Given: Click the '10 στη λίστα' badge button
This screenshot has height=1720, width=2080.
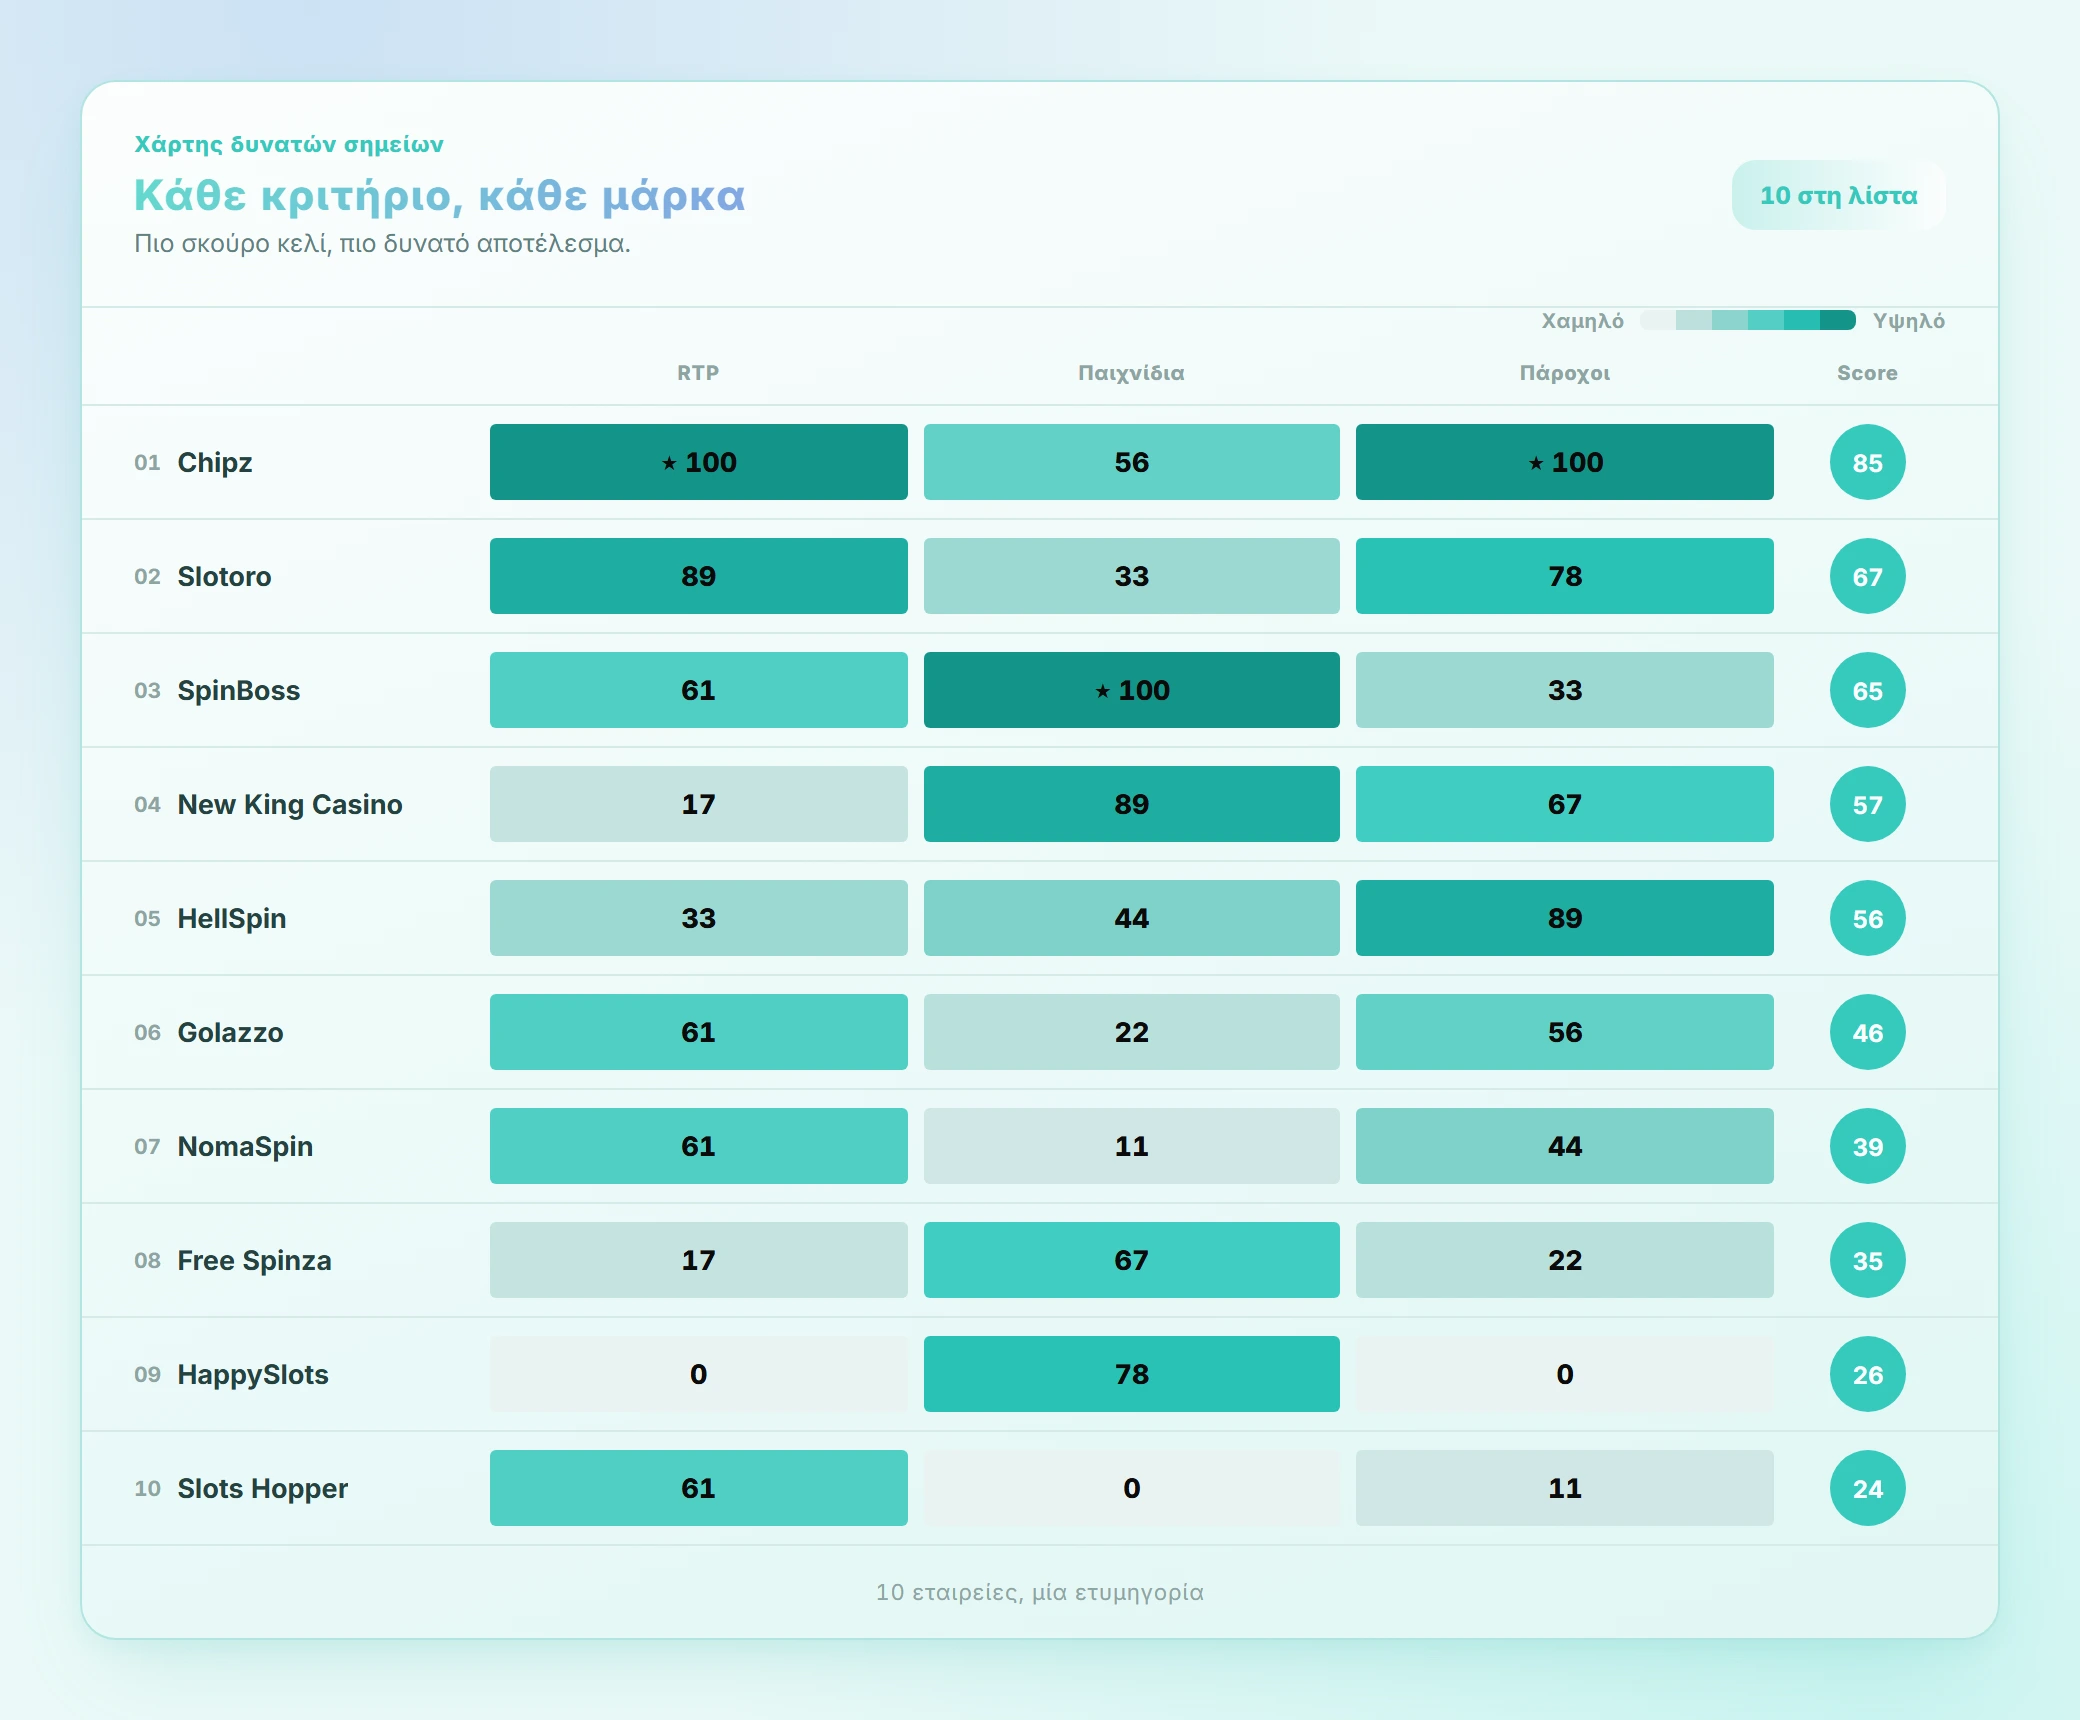Looking at the screenshot, I should [1838, 195].
